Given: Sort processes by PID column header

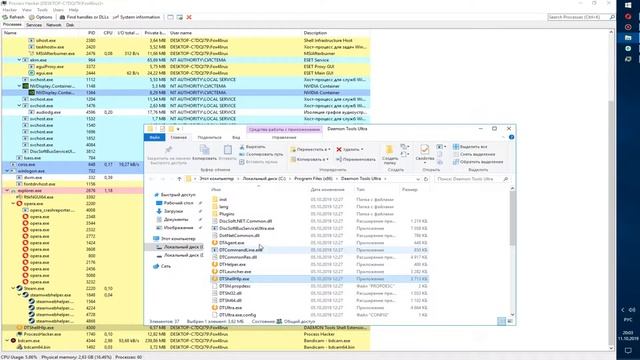Looking at the screenshot, I should [91, 33].
